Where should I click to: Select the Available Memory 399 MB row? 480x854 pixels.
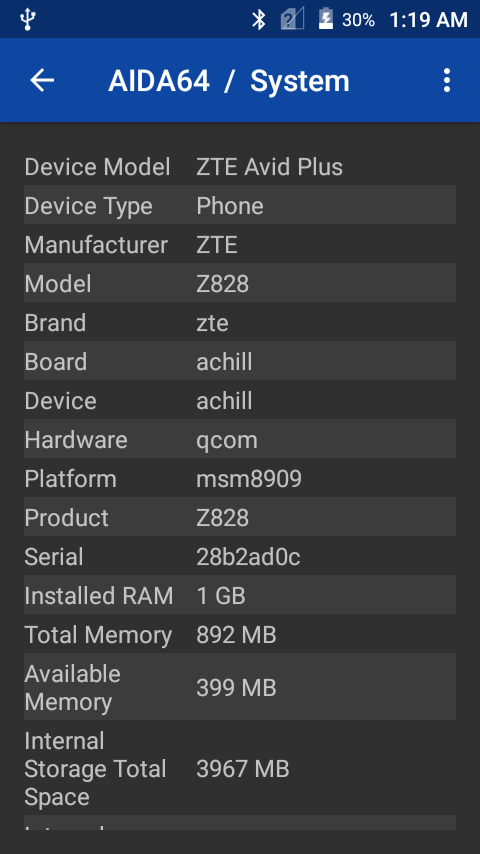coord(240,687)
